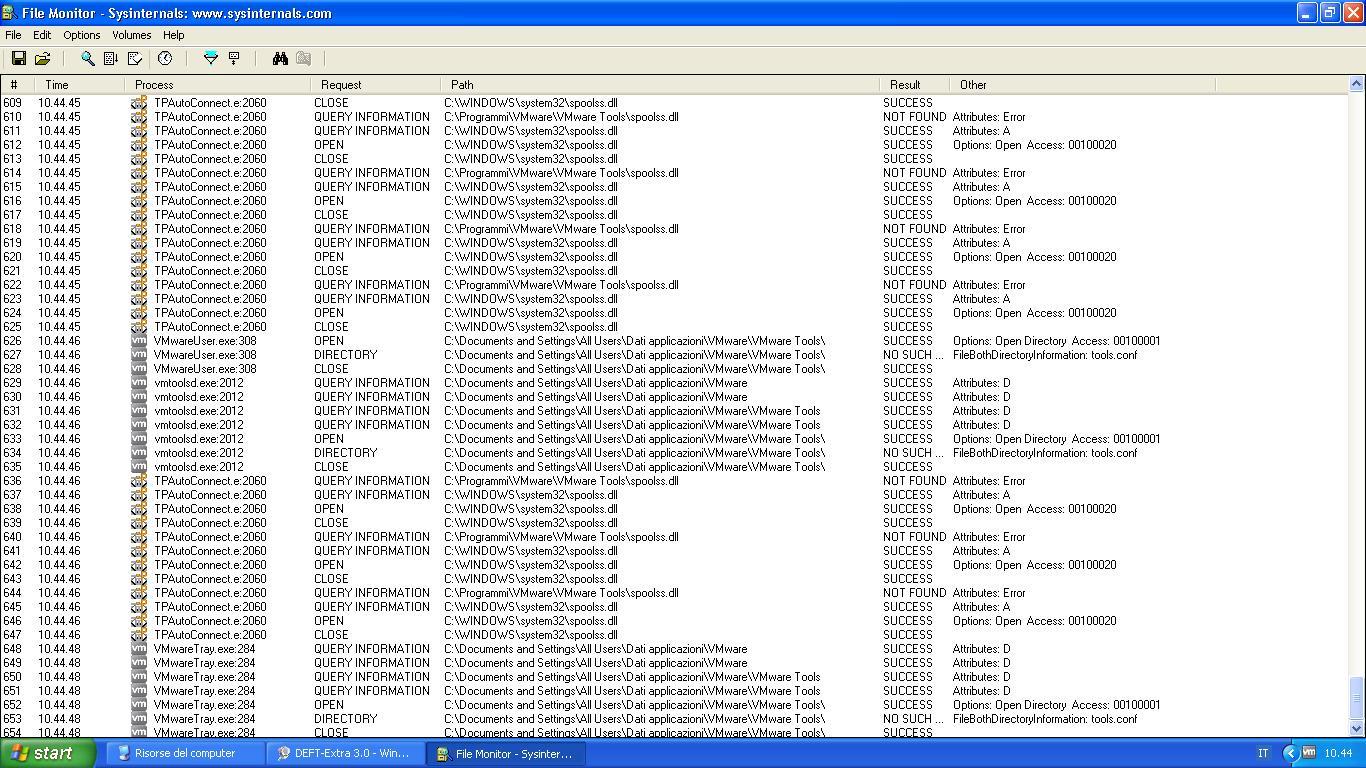Expand hidden system tray icons arrow
The width and height of the screenshot is (1366, 768).
coord(1290,753)
